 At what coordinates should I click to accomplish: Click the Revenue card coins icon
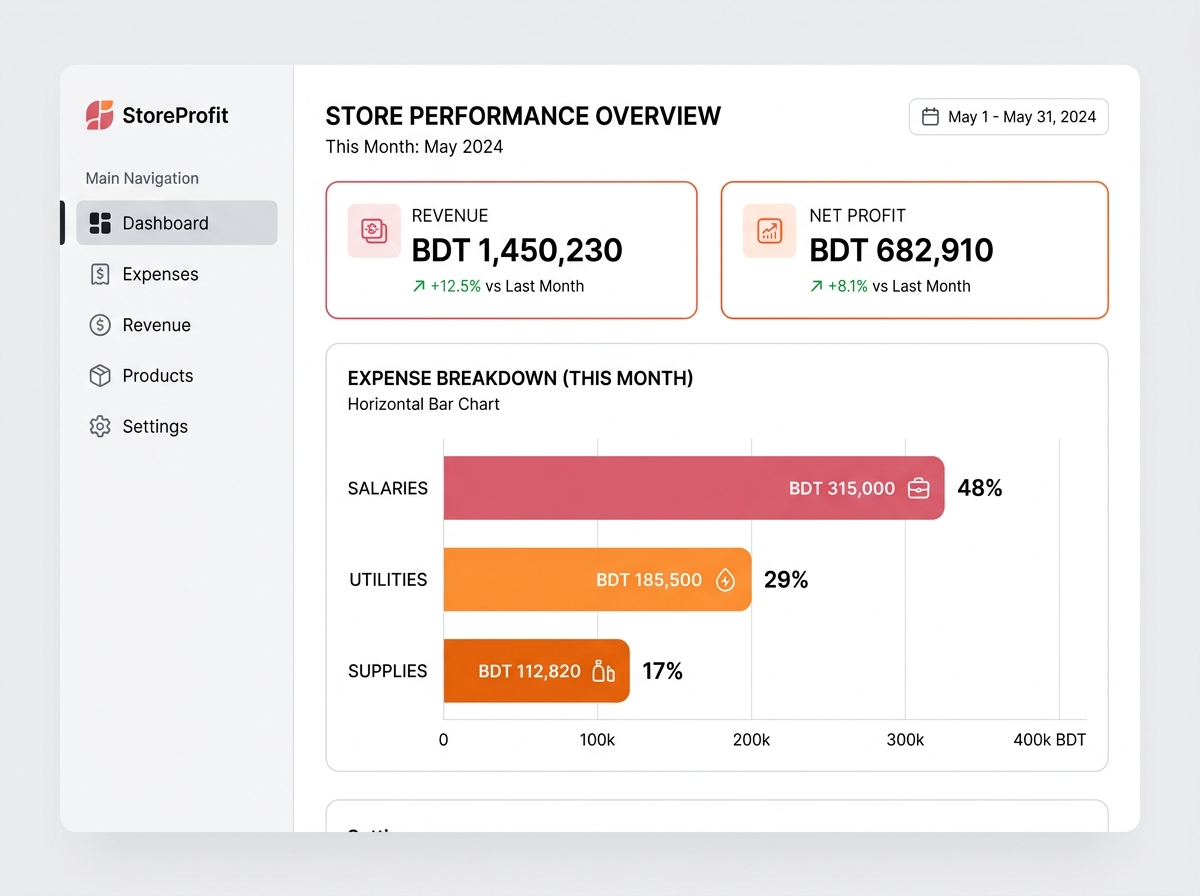[x=374, y=231]
